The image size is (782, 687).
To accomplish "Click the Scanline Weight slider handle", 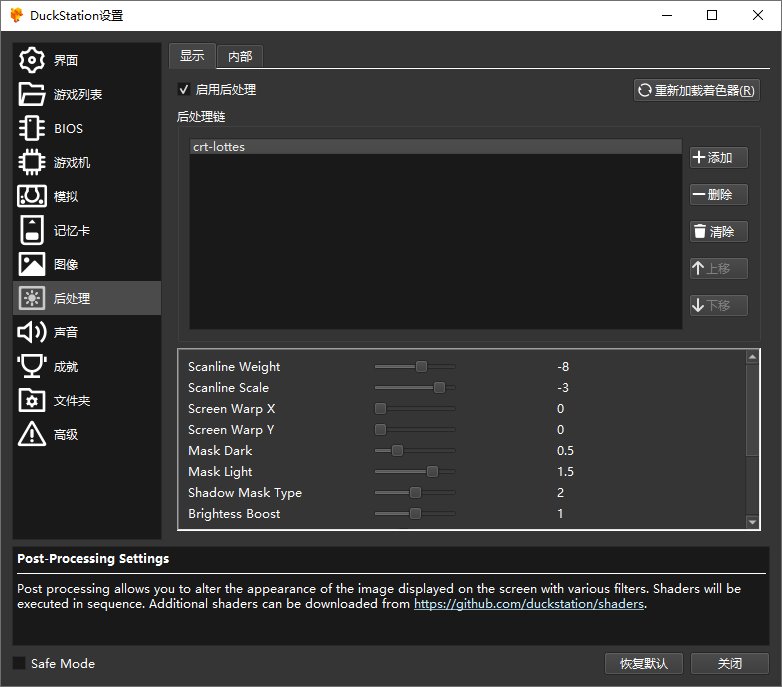I will click(421, 366).
